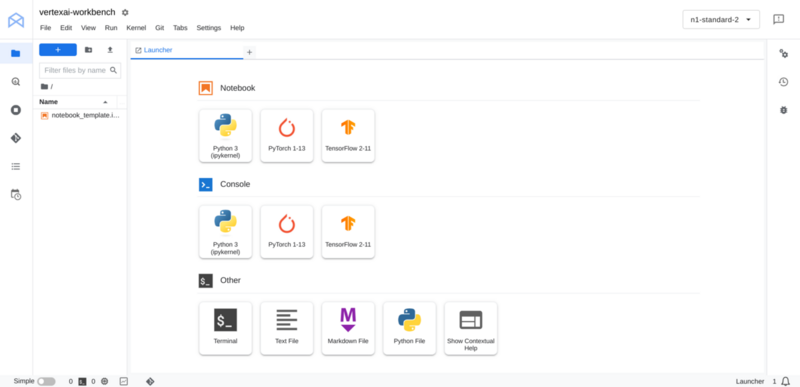This screenshot has height=387, width=800.
Task: Open workbench settings gear next to title
Action: [x=125, y=12]
